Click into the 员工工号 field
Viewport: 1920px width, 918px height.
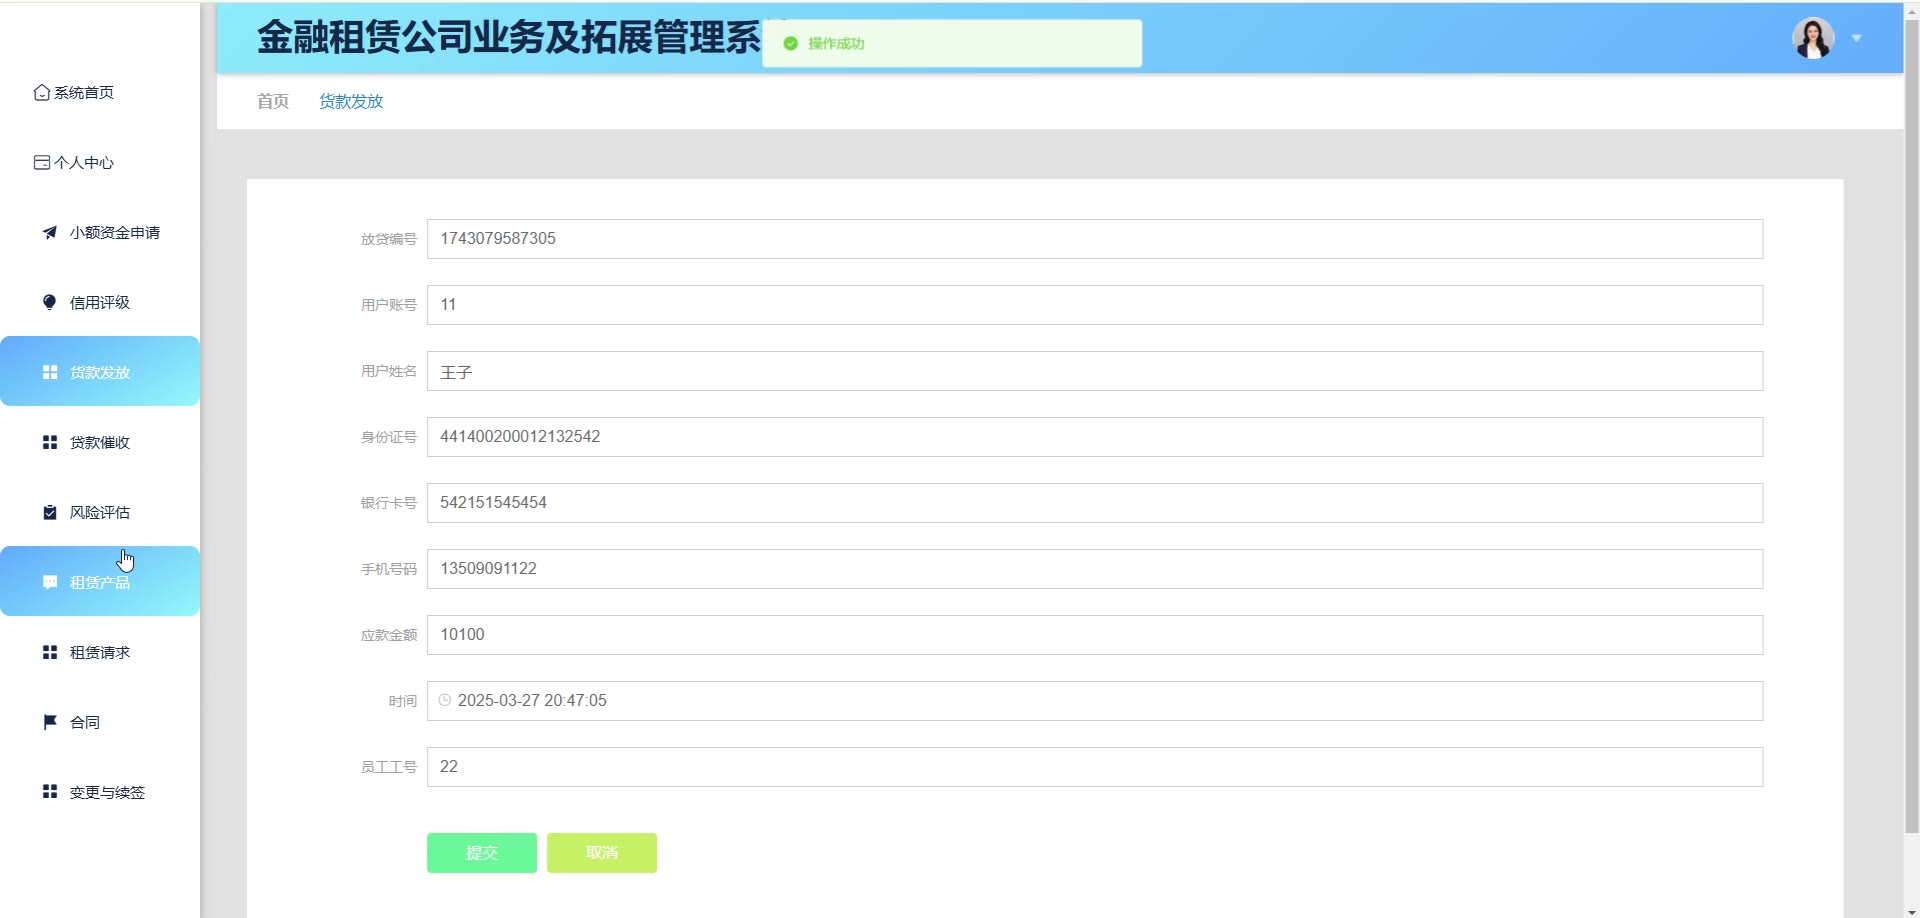pos(1095,767)
